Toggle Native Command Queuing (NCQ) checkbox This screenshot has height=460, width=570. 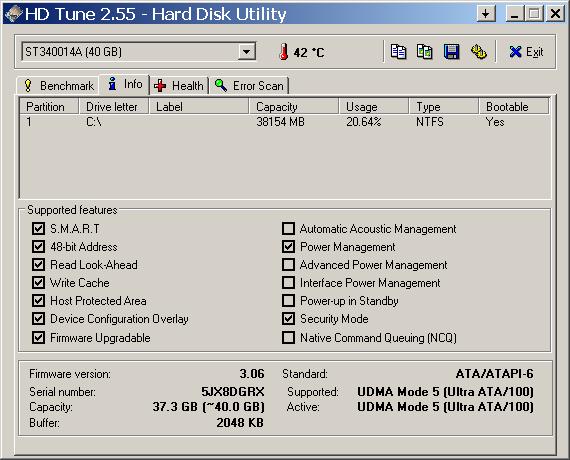click(288, 337)
